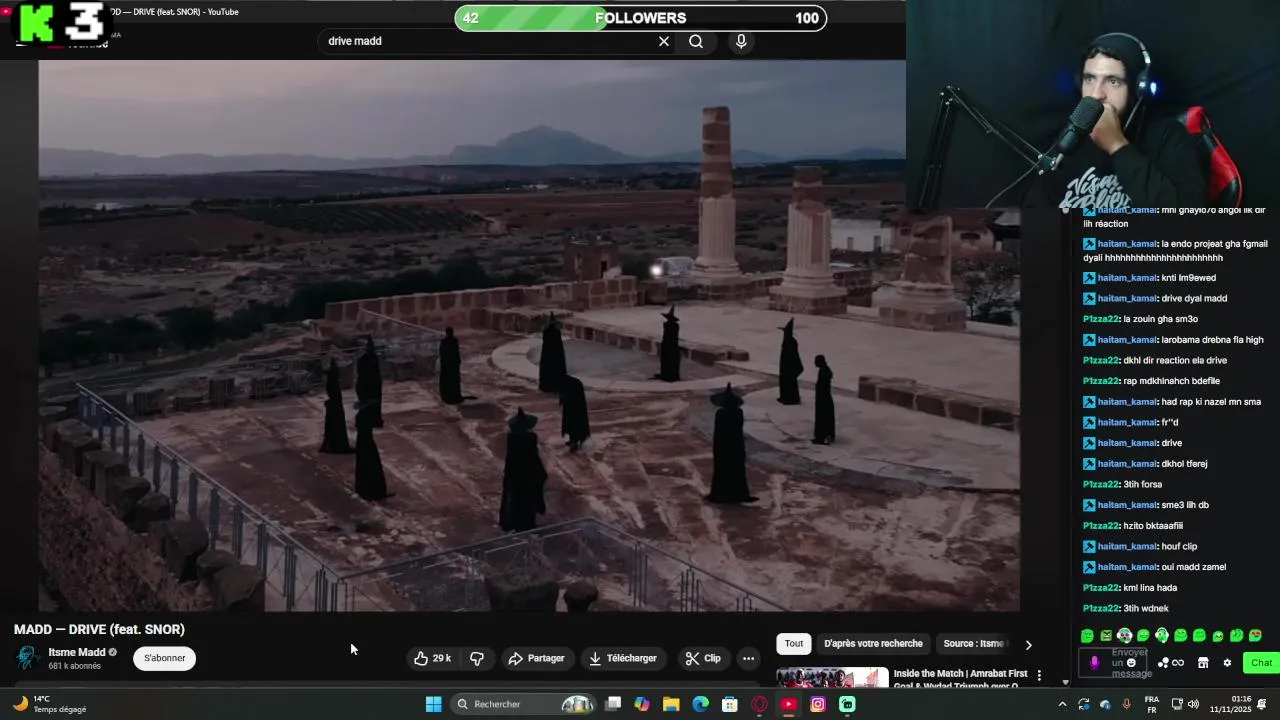
Task: Download the video via Télécharger
Action: pos(623,658)
